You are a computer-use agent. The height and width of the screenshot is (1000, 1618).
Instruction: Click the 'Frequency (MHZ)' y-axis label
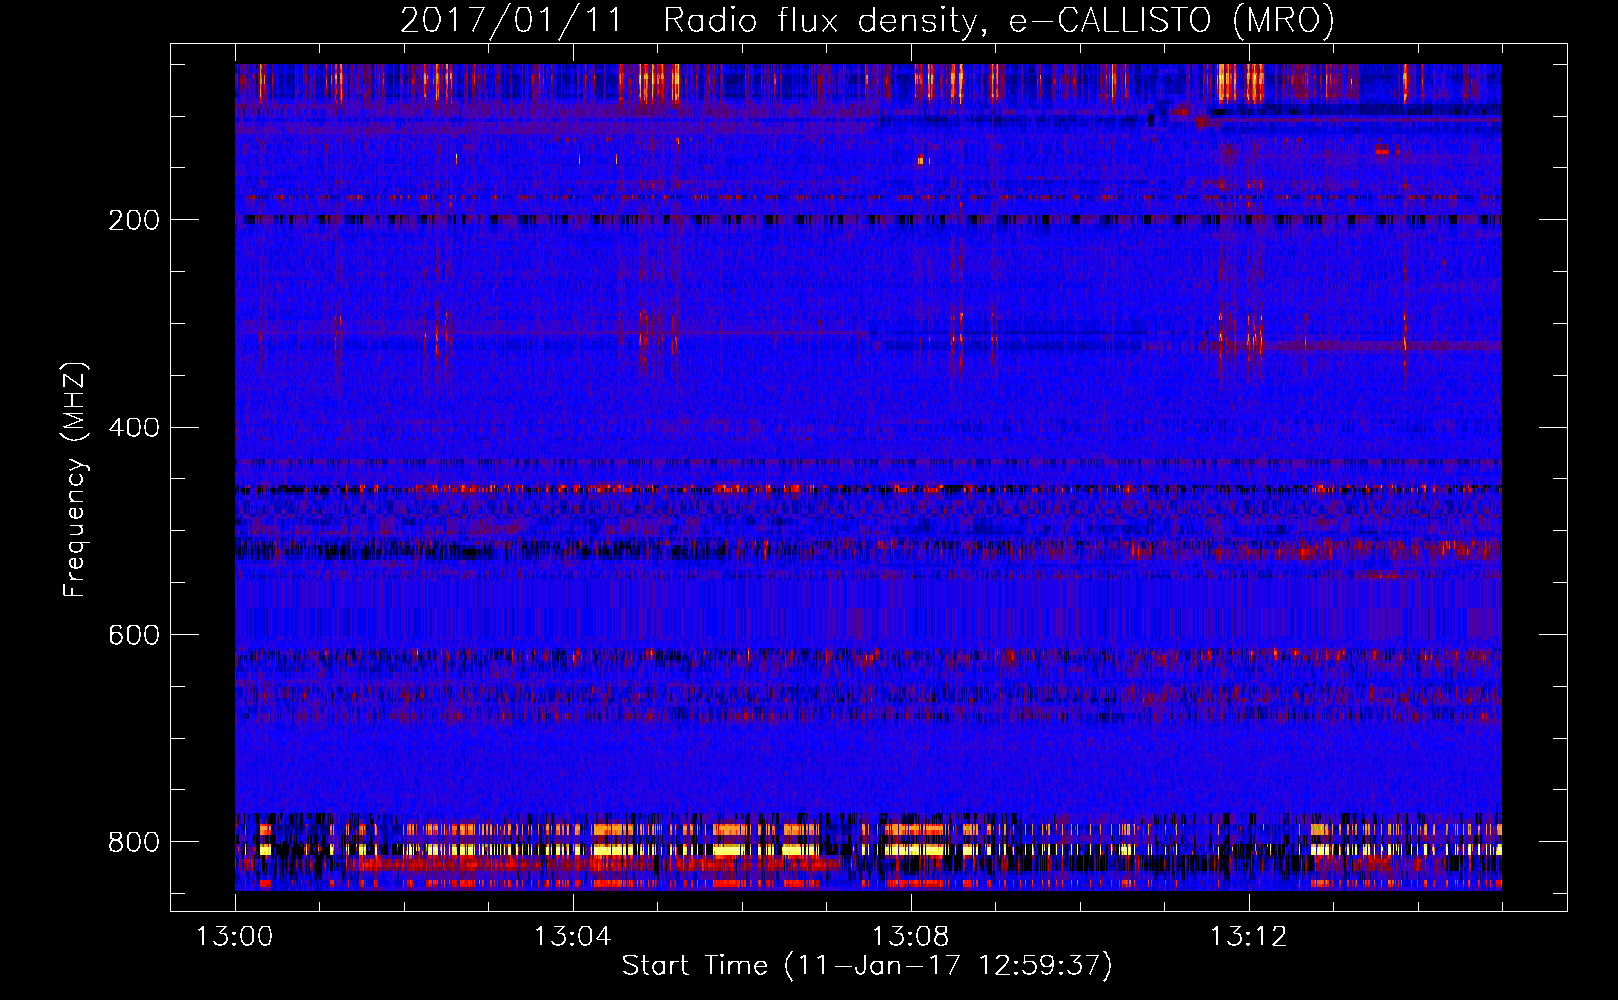pos(75,479)
